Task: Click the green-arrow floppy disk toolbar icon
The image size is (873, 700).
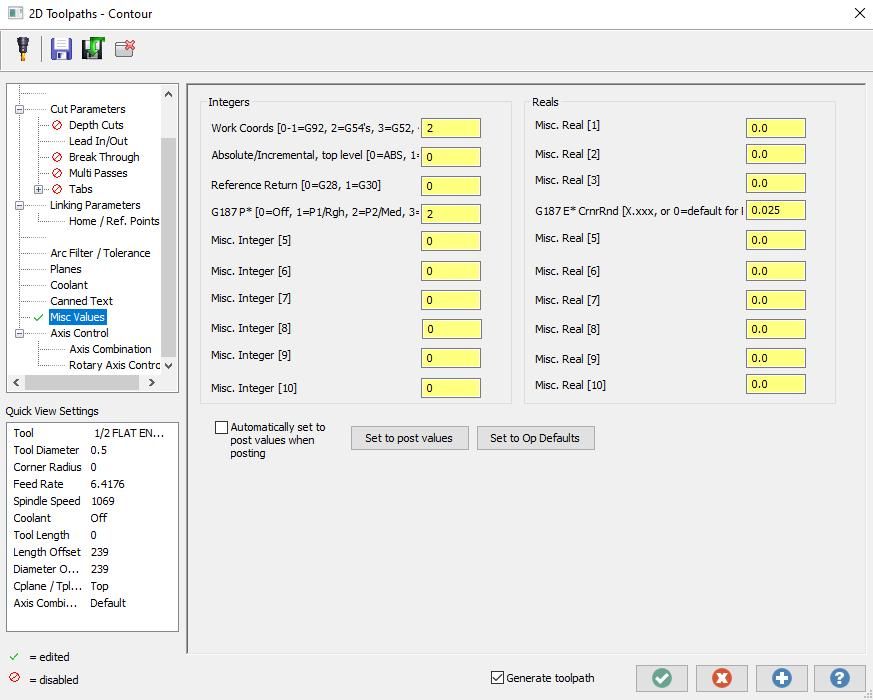Action: pyautogui.click(x=93, y=48)
